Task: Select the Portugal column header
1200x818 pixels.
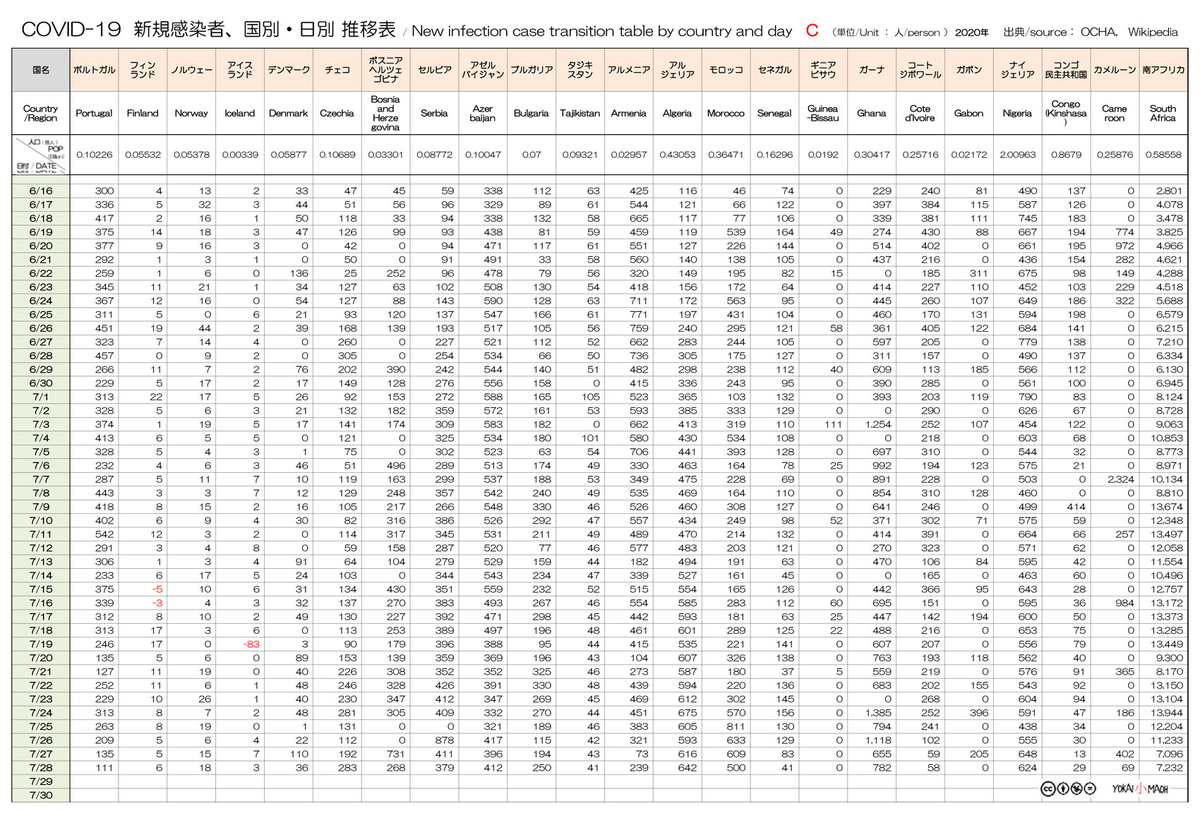Action: click(94, 113)
